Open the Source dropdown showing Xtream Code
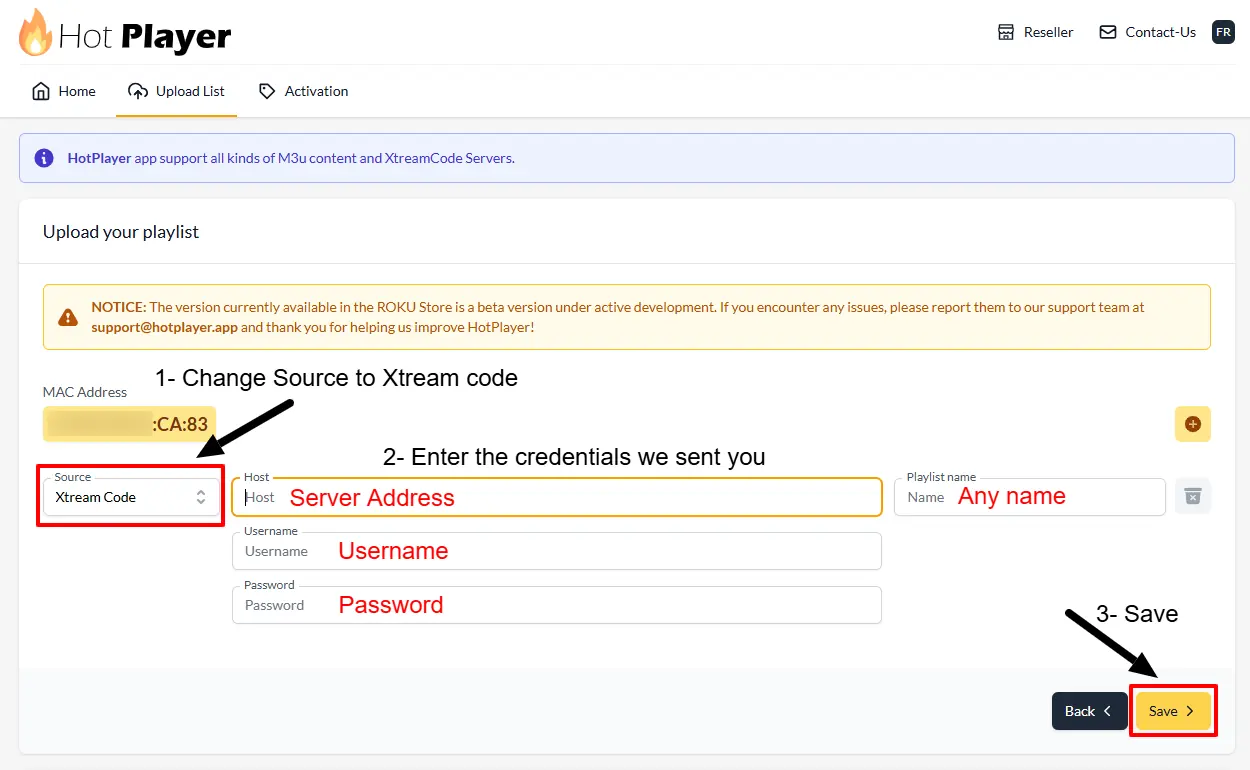This screenshot has height=770, width=1250. (131, 497)
